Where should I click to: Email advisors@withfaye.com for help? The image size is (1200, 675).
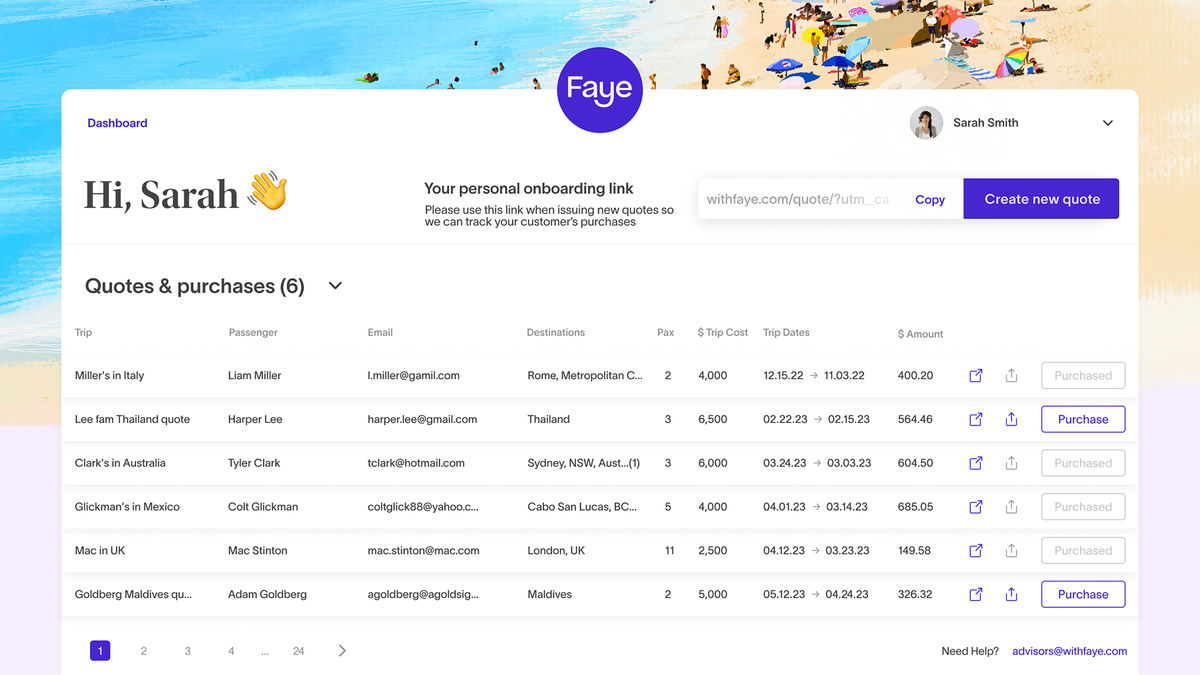pyautogui.click(x=1069, y=651)
